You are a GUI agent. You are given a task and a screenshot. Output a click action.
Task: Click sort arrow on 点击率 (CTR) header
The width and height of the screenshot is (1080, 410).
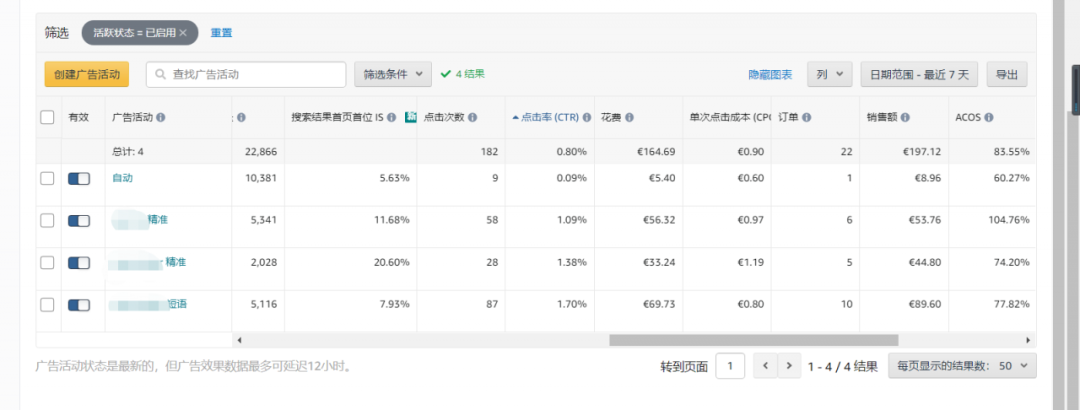tap(515, 118)
